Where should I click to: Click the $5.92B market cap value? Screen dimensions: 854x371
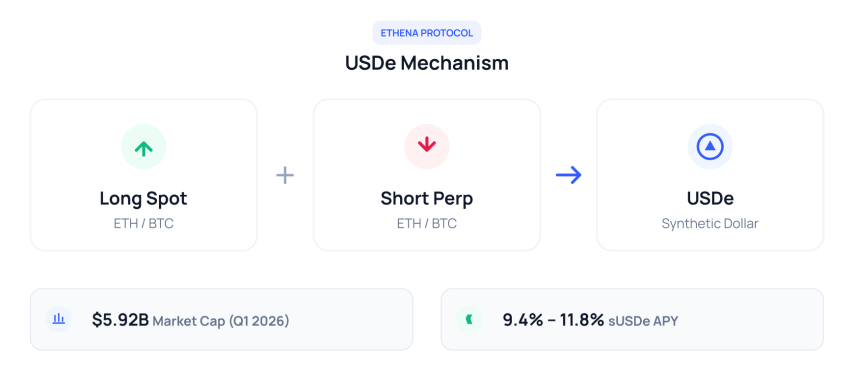click(x=120, y=320)
